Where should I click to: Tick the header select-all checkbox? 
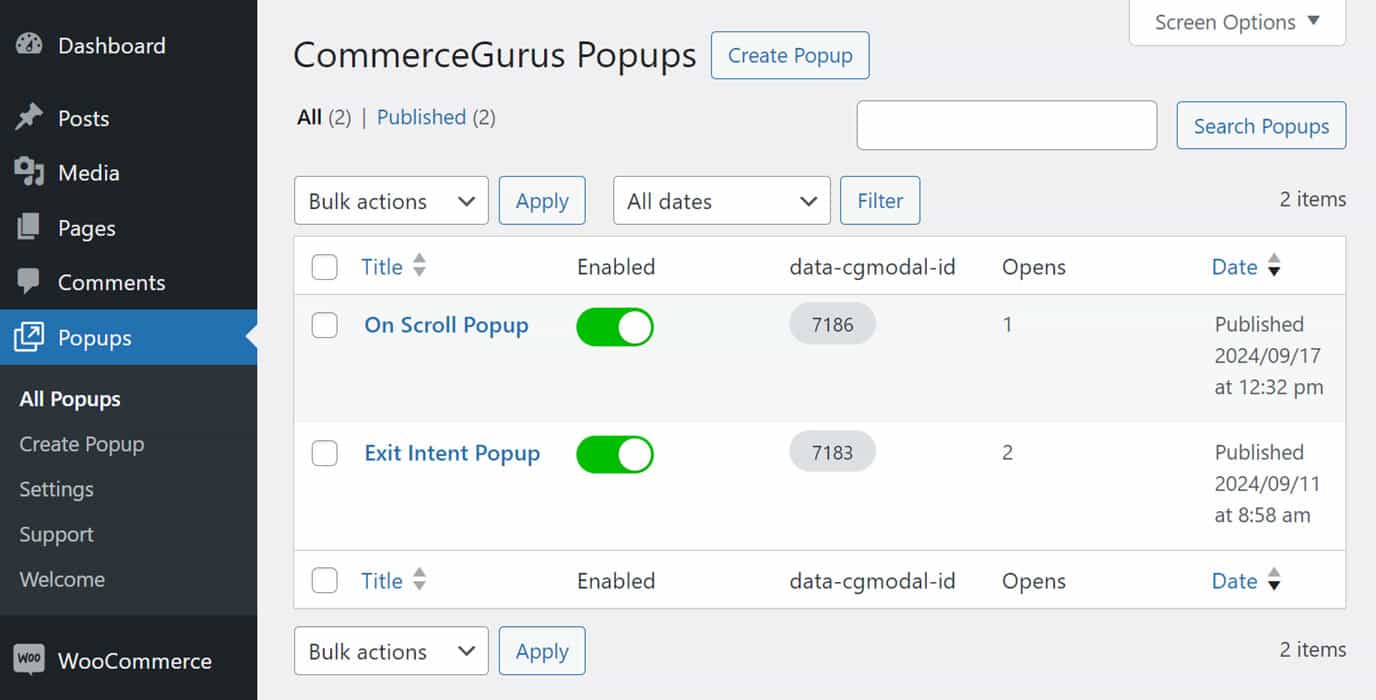[x=325, y=267]
